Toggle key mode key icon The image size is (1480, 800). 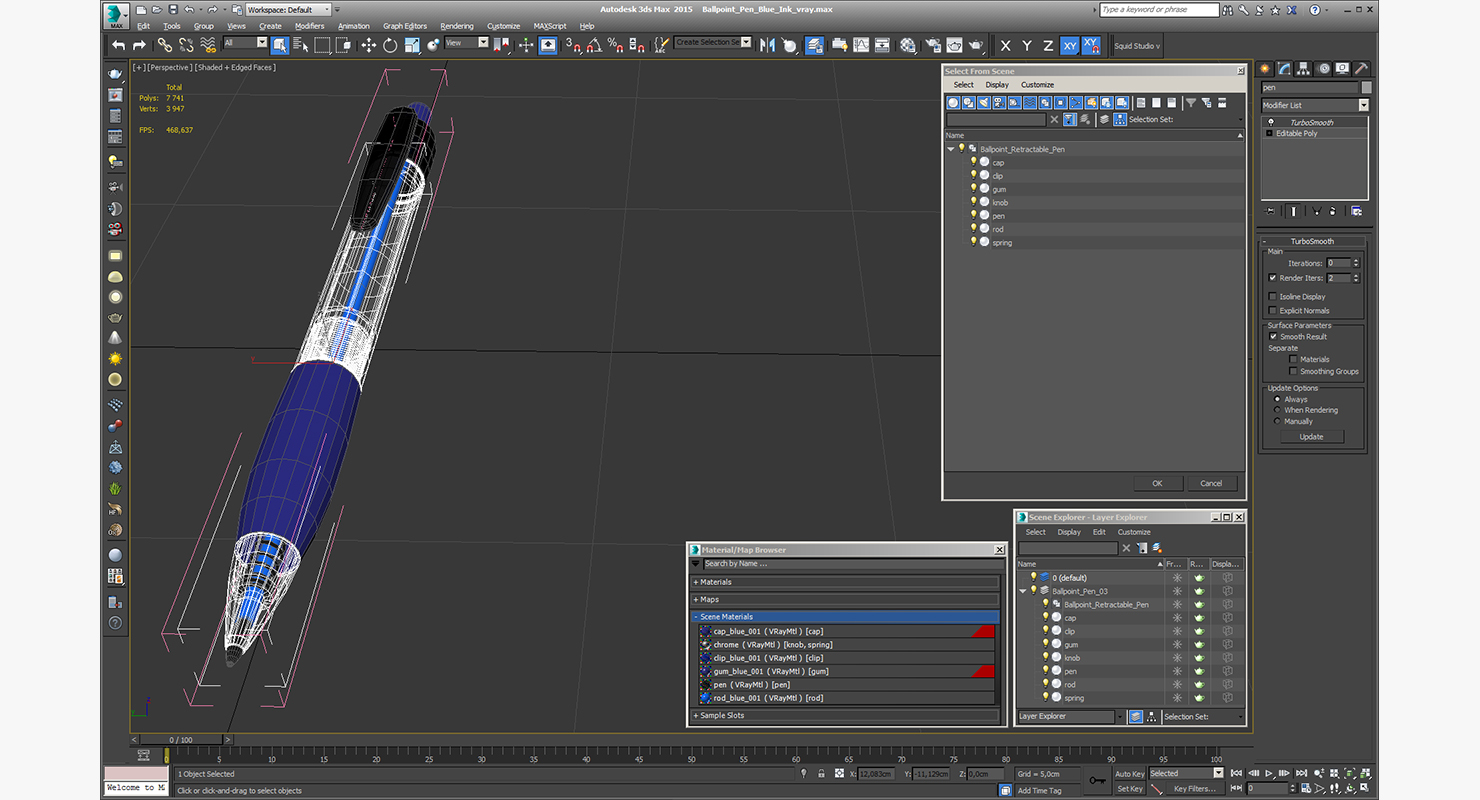1097,780
